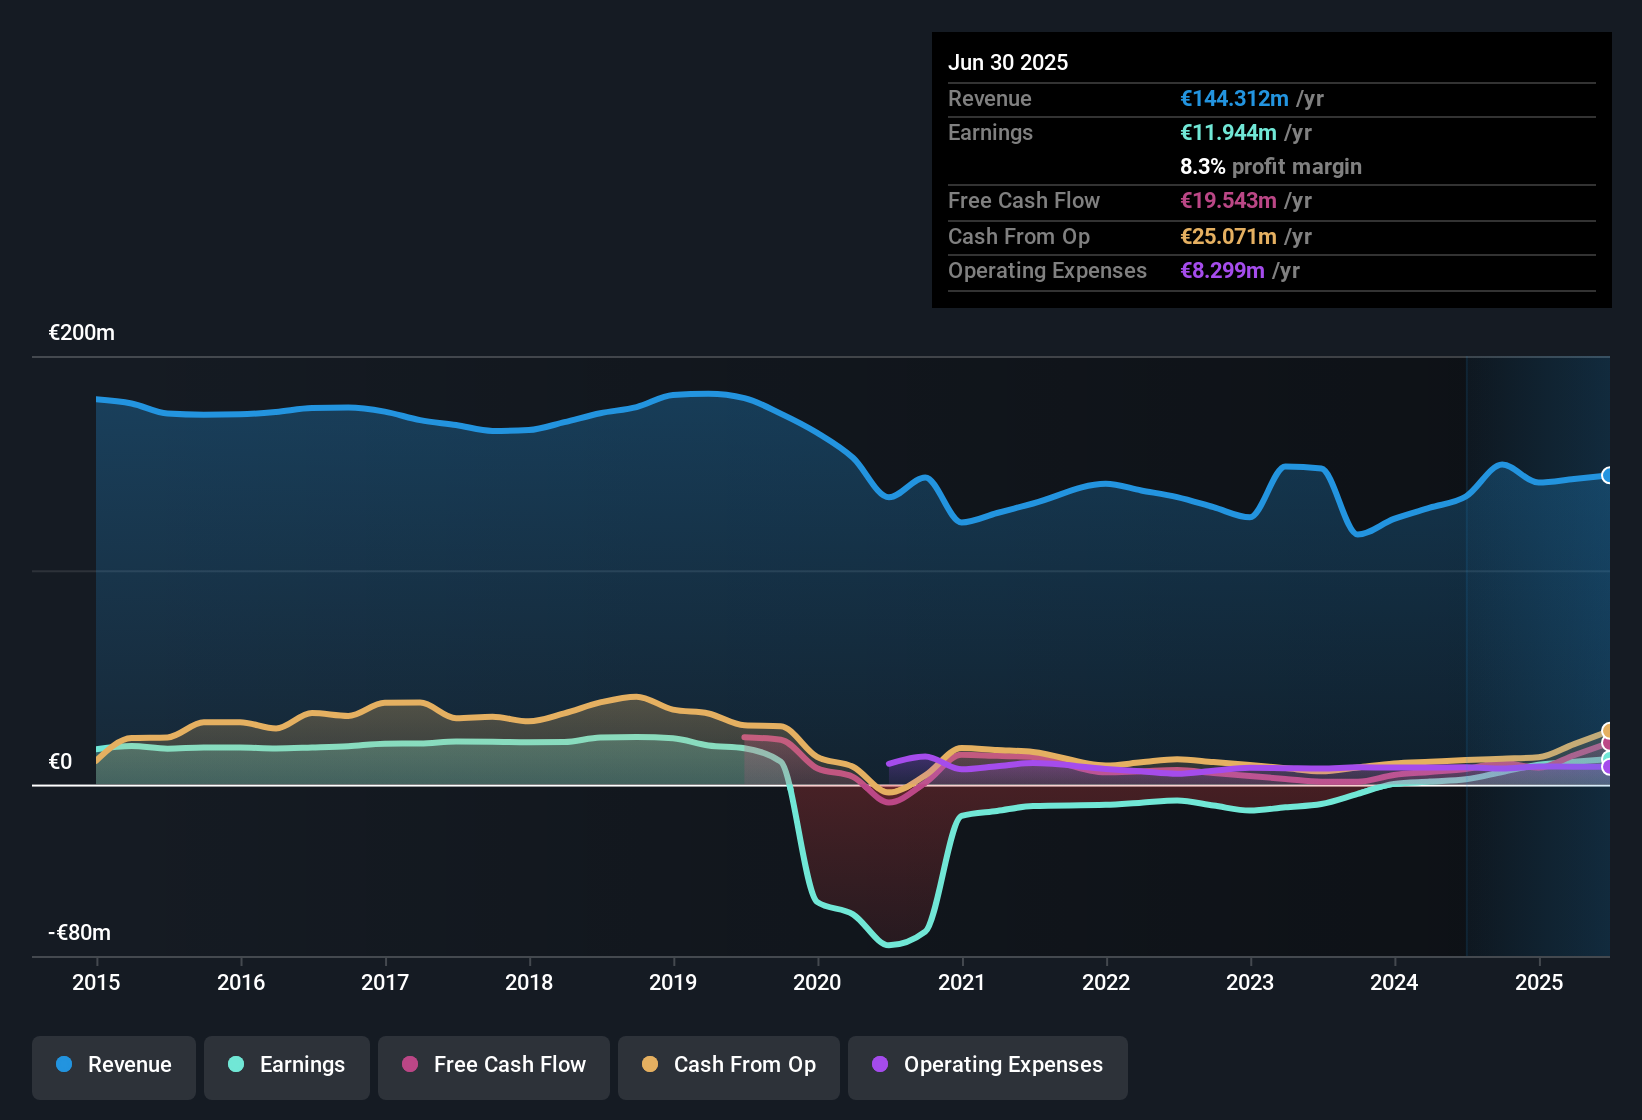This screenshot has height=1120, width=1642.
Task: Toggle the Earnings series visibility
Action: tap(286, 1066)
